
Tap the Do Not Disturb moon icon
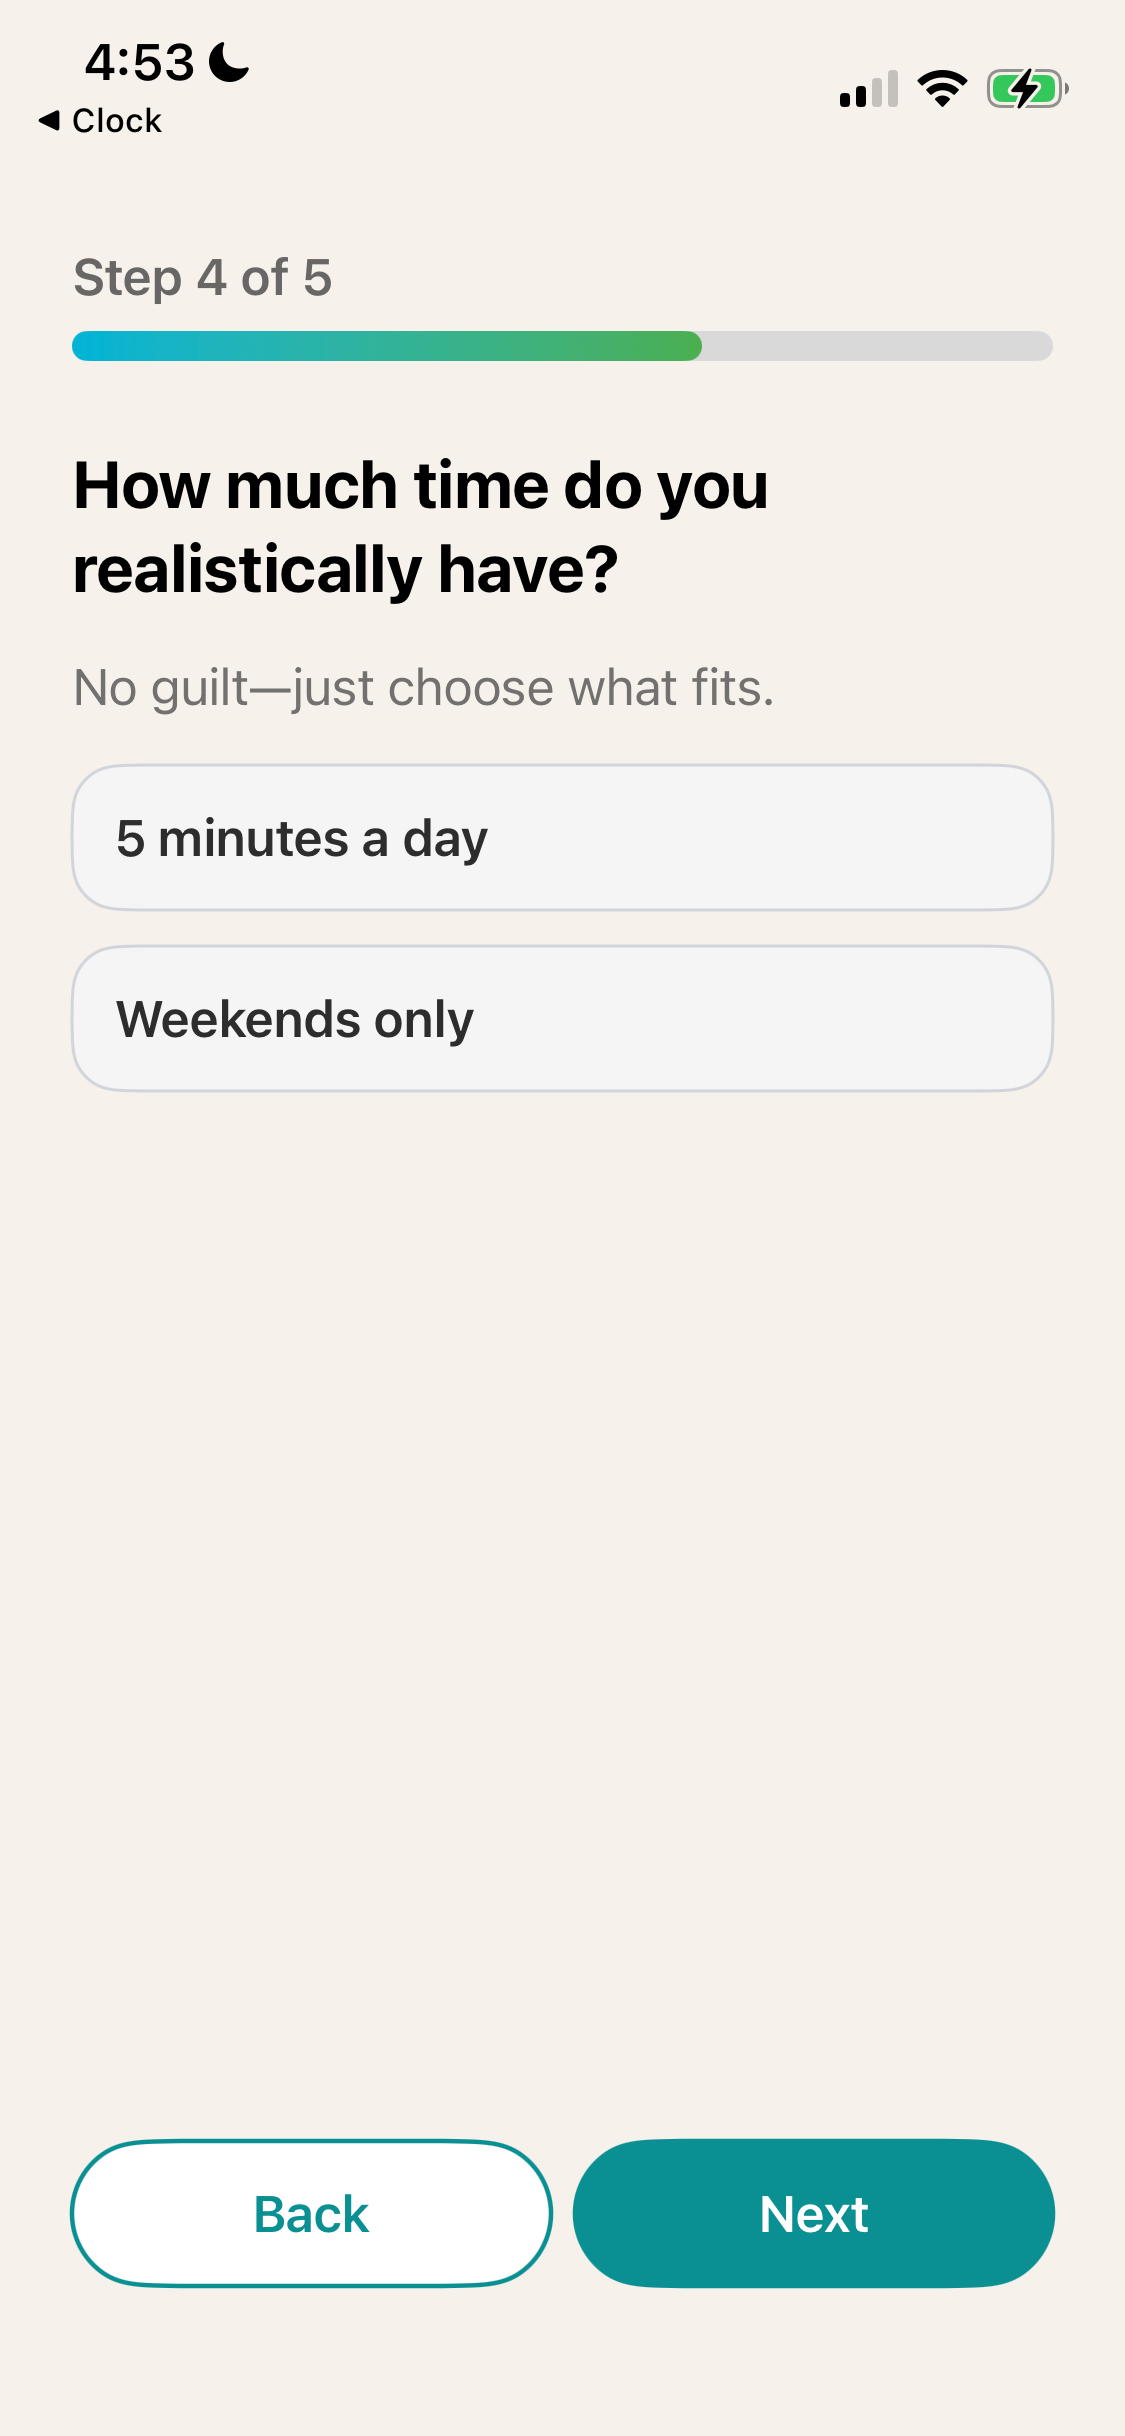pyautogui.click(x=229, y=62)
